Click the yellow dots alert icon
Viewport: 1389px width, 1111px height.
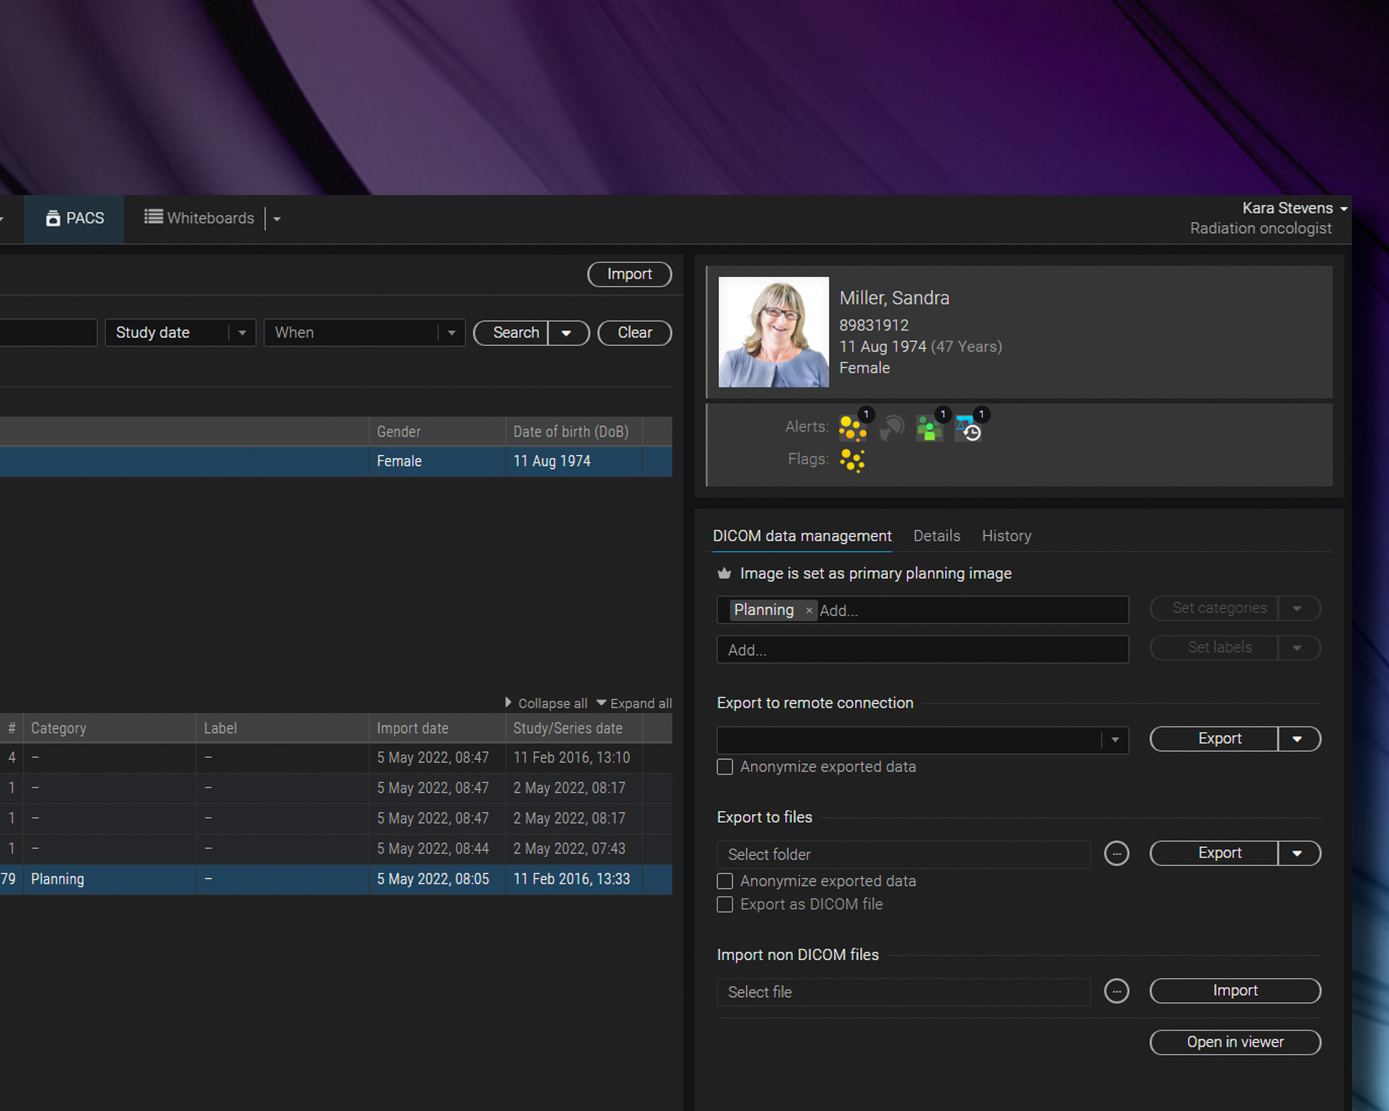[x=852, y=428]
